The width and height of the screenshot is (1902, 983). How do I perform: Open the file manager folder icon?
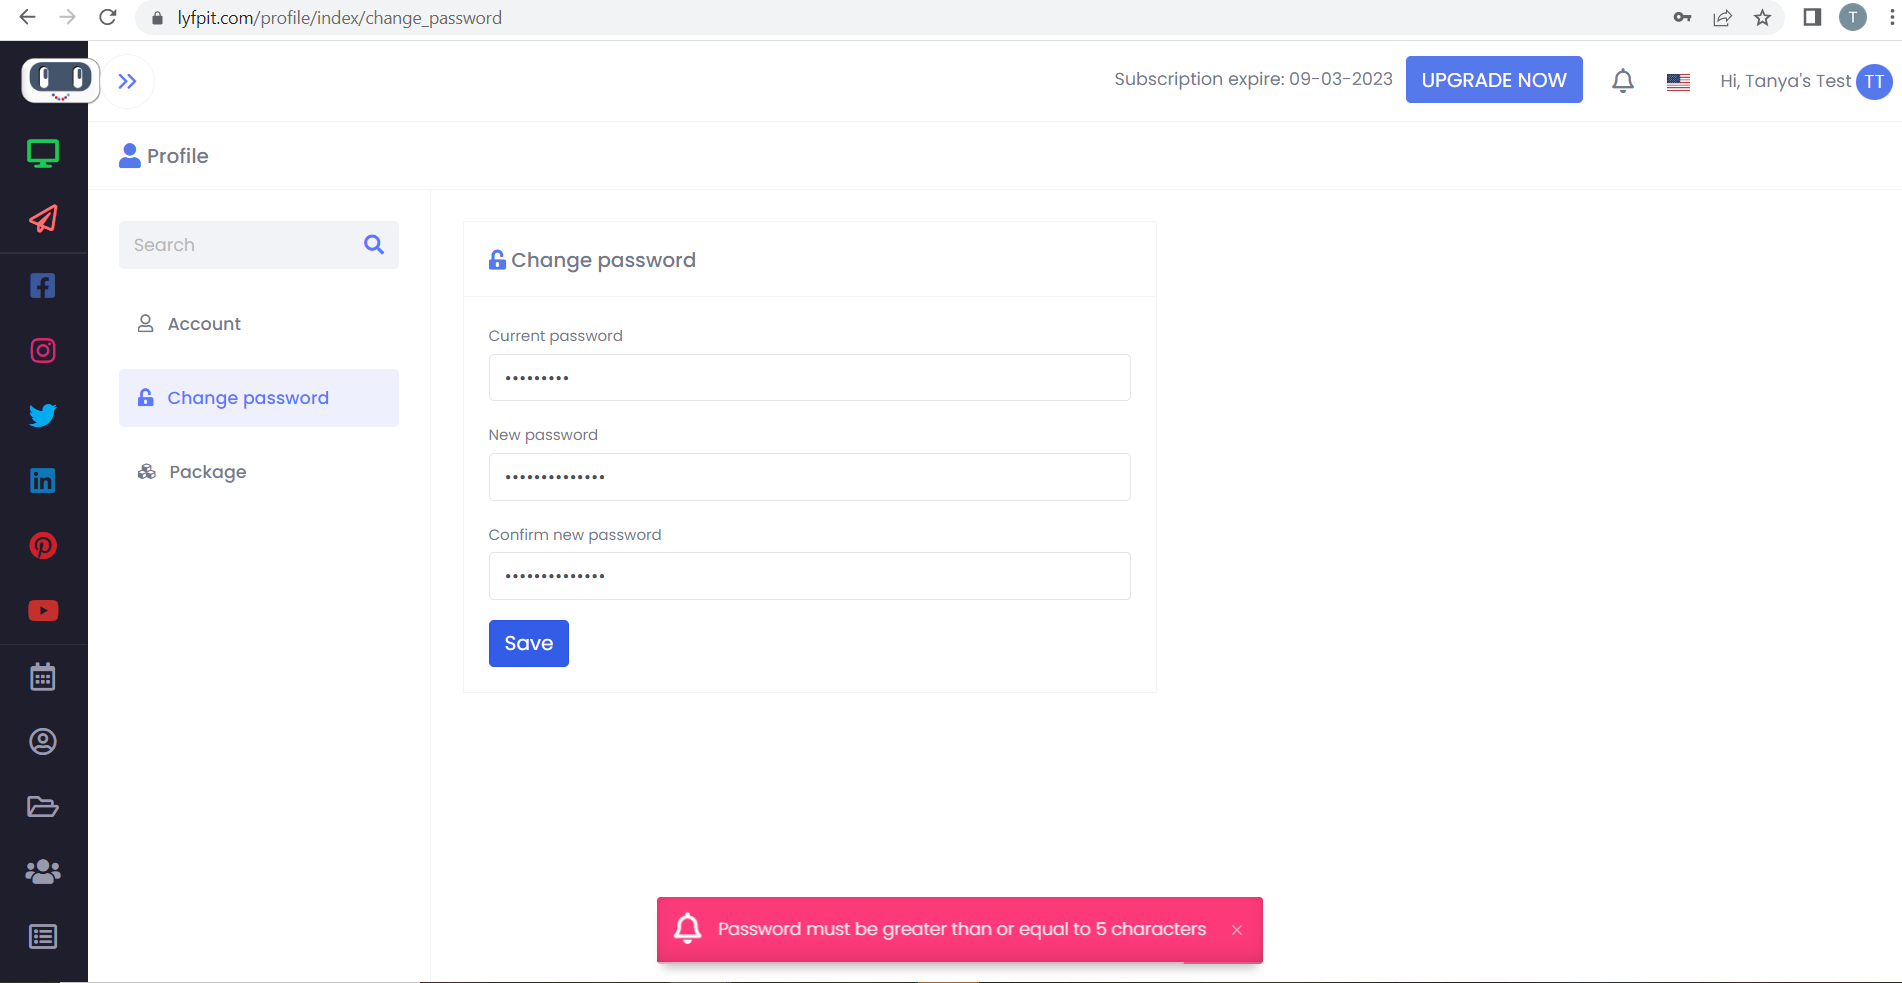(43, 807)
